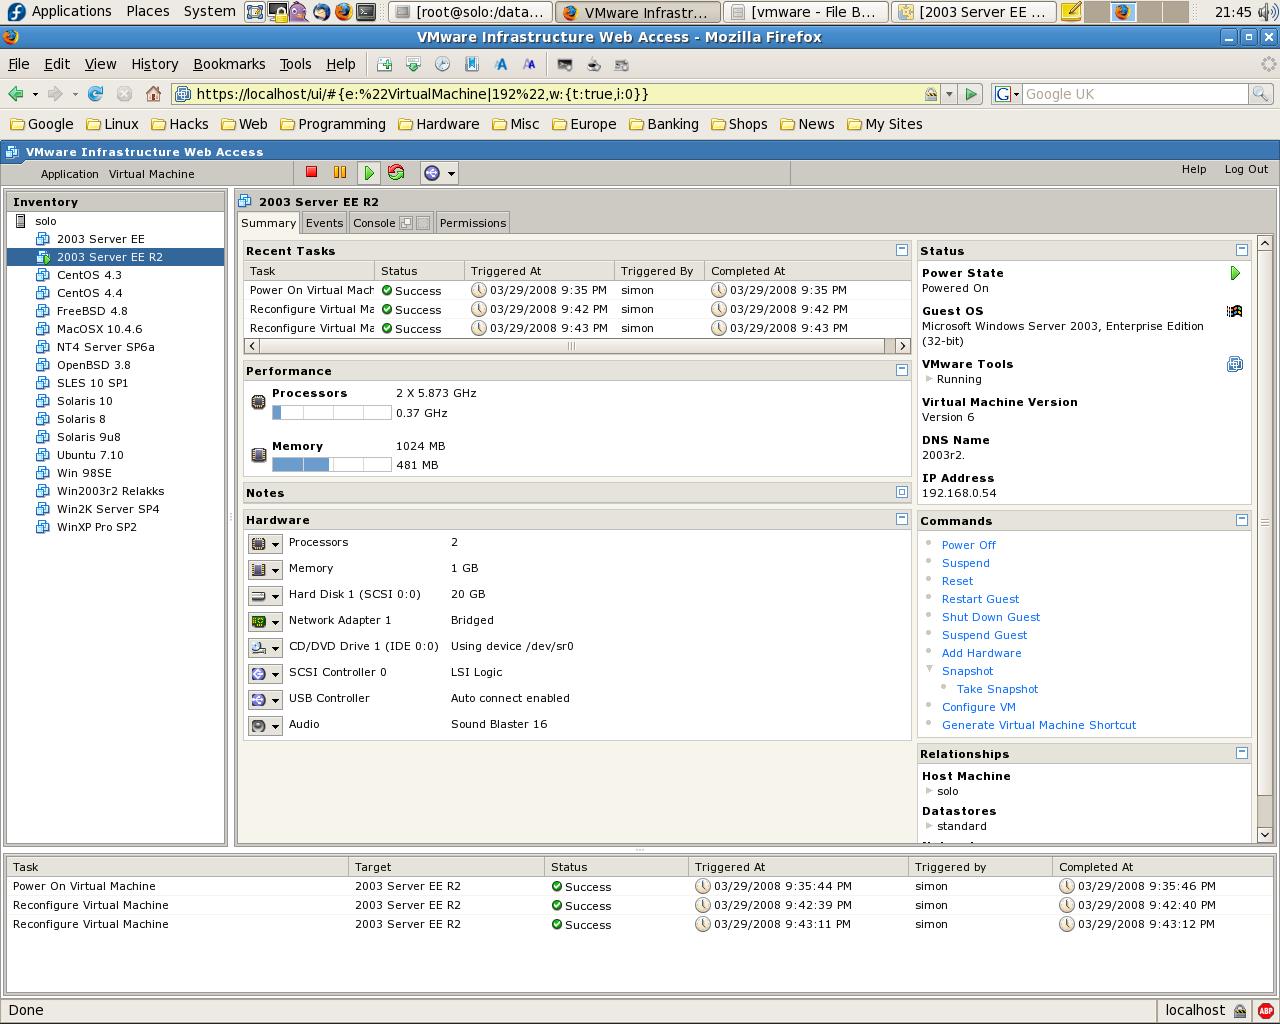The image size is (1280, 1024).
Task: Click the Help link
Action: pos(1194,169)
